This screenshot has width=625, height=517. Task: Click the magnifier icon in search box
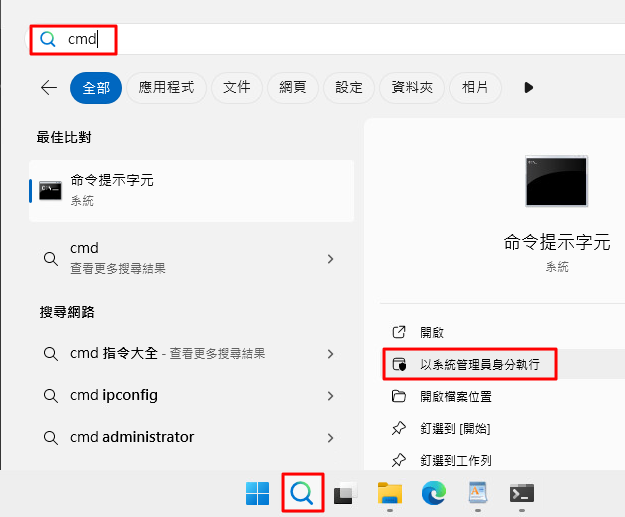click(x=47, y=39)
